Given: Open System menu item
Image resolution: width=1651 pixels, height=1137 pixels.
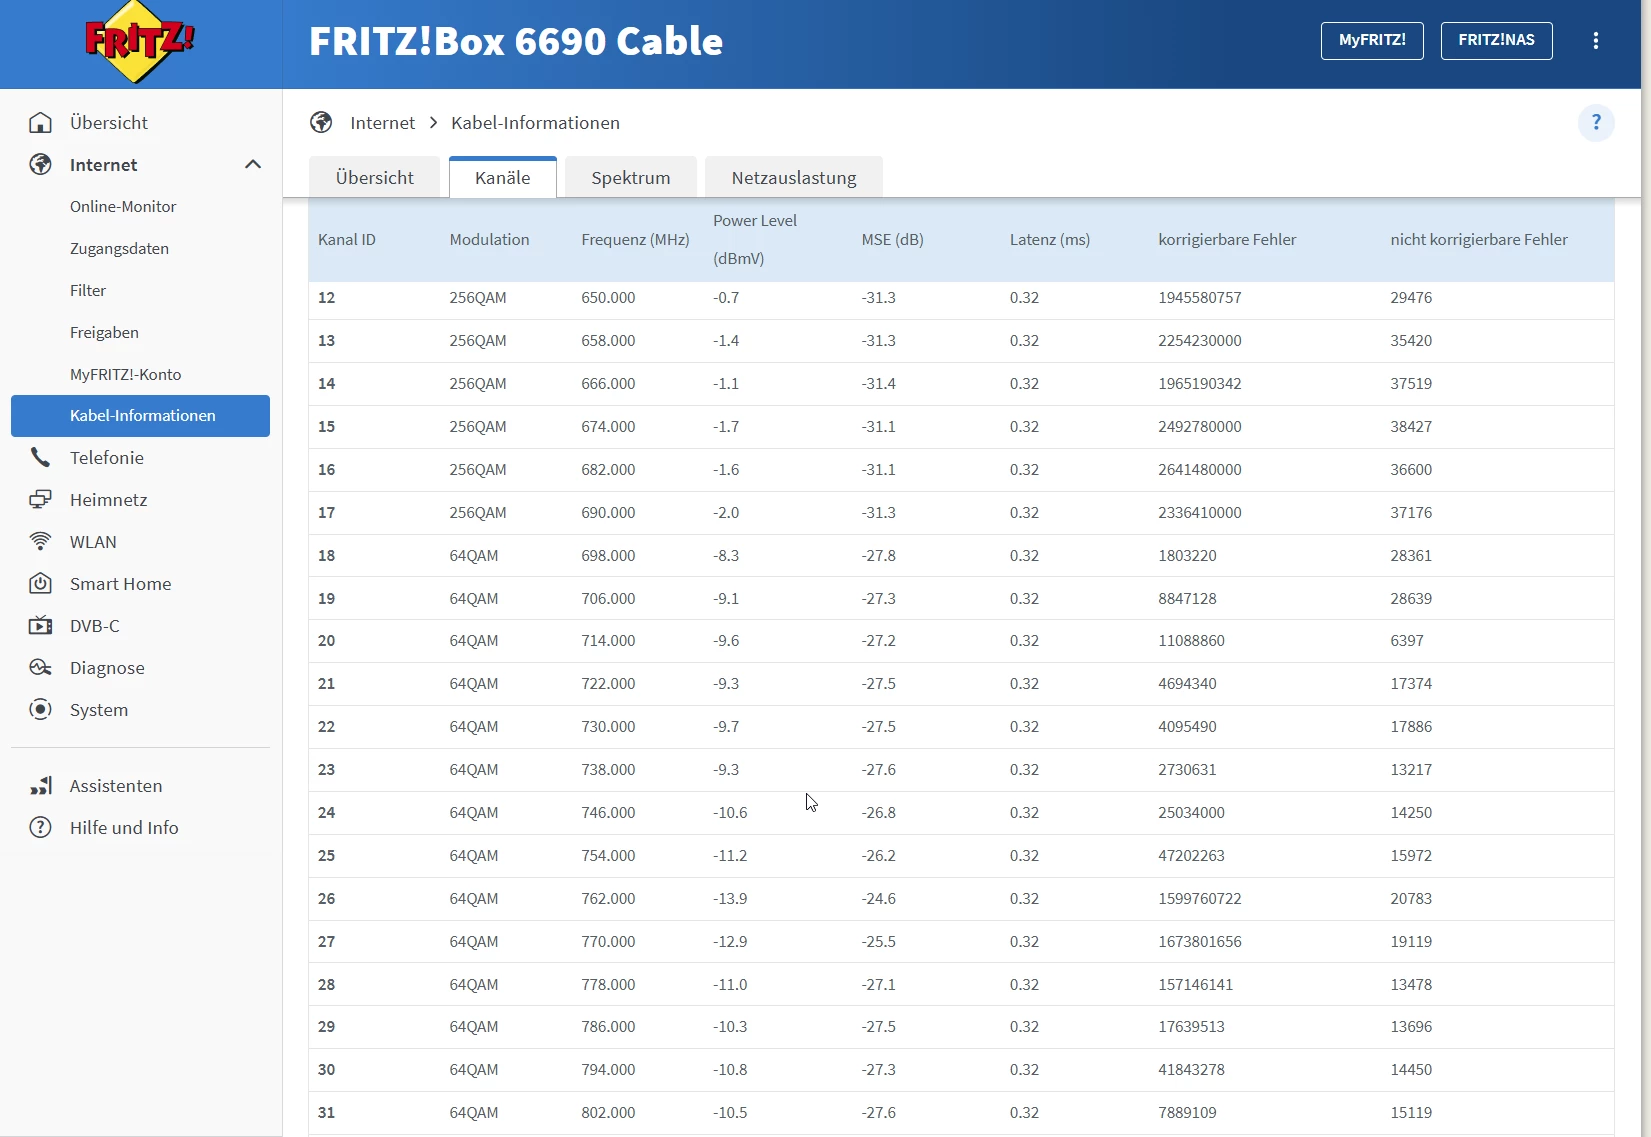Looking at the screenshot, I should coord(99,710).
